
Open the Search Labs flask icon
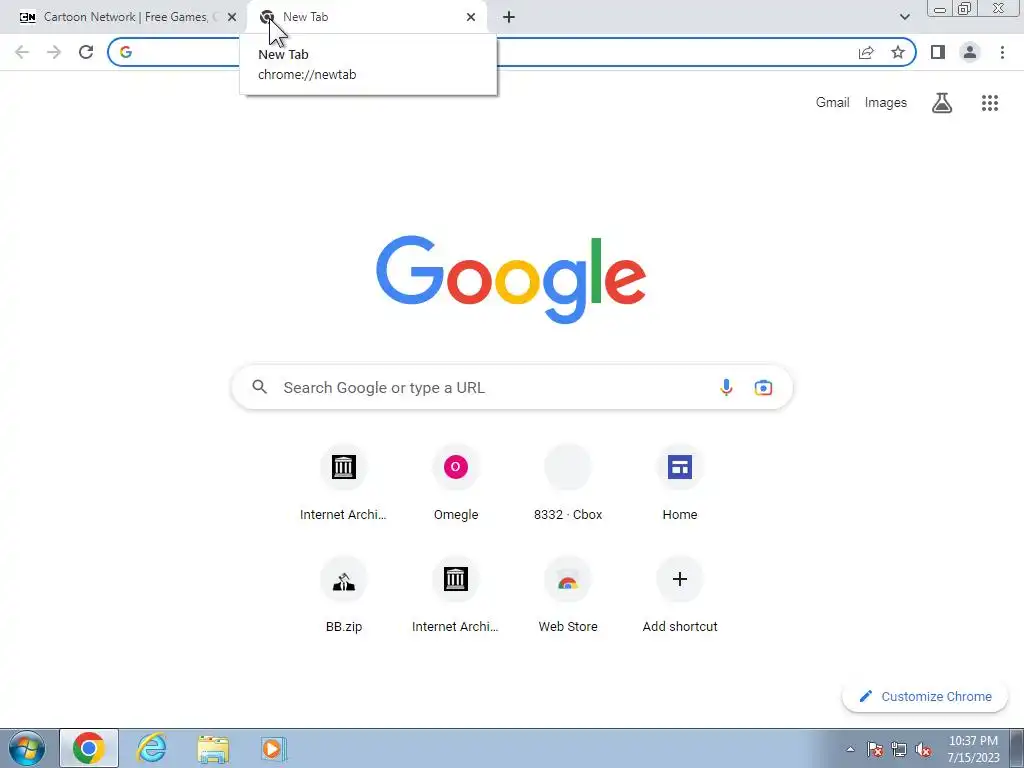(x=942, y=103)
